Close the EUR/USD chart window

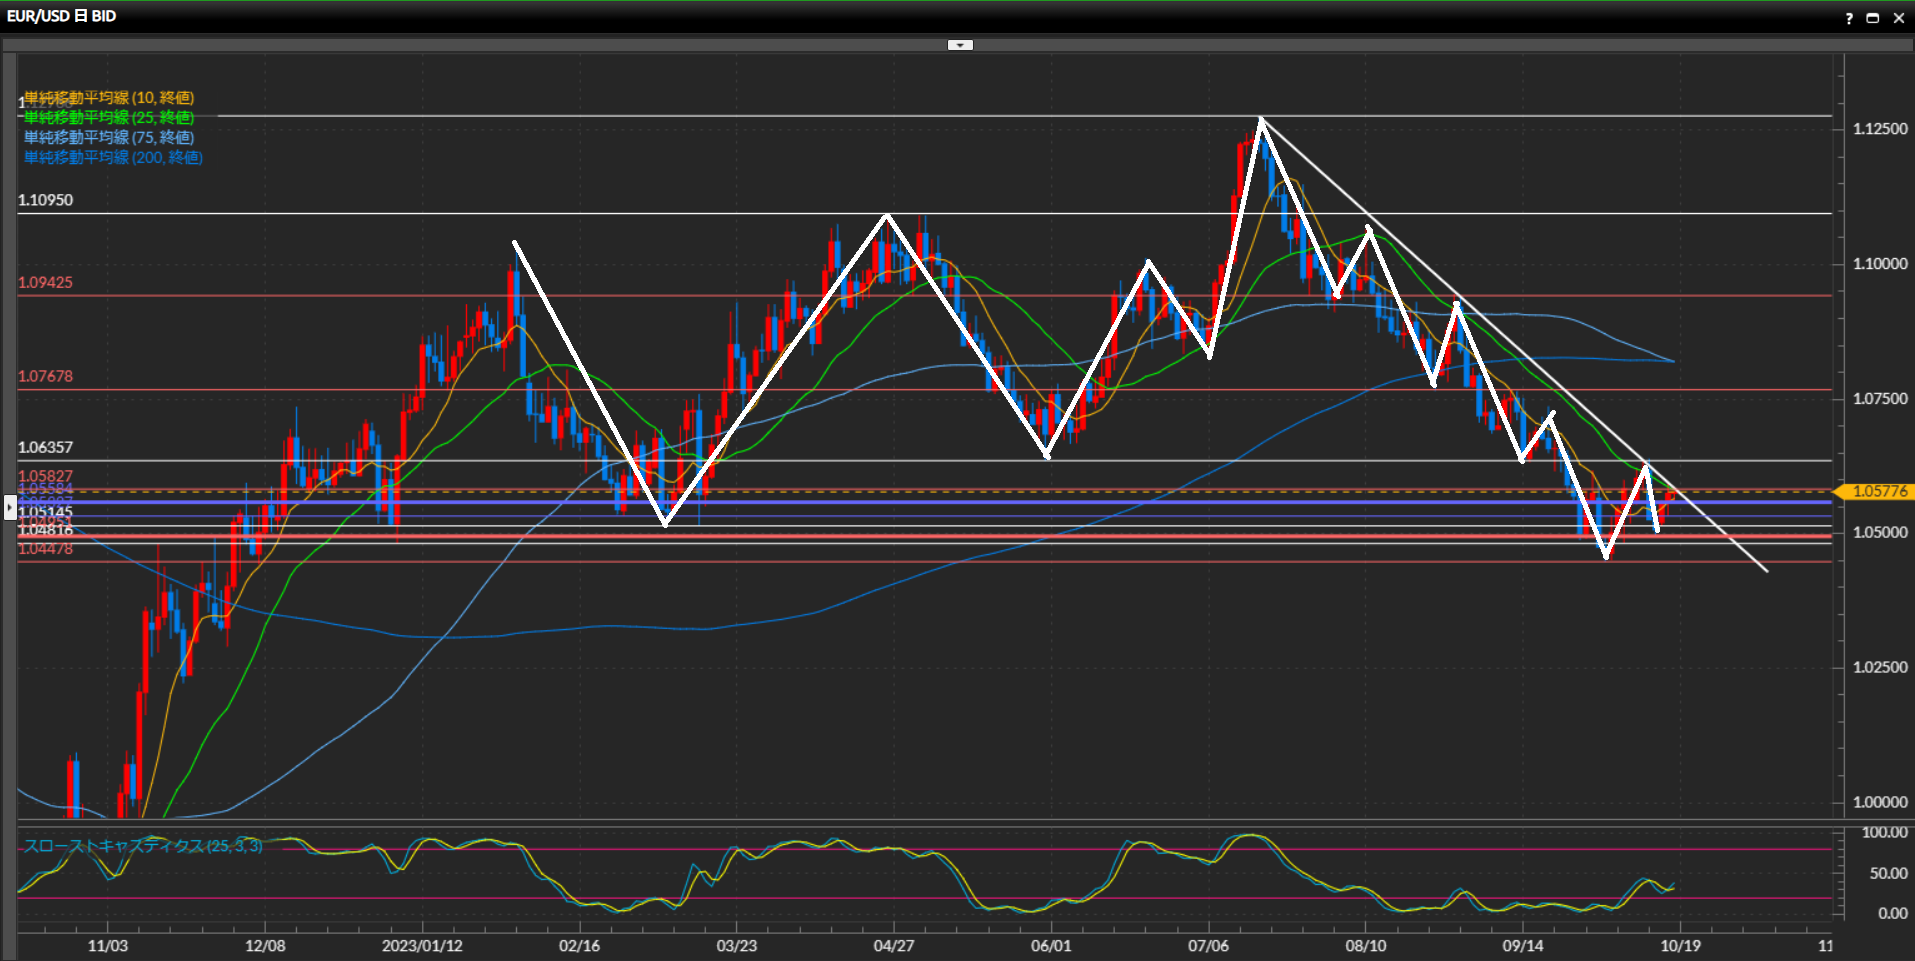point(1898,18)
